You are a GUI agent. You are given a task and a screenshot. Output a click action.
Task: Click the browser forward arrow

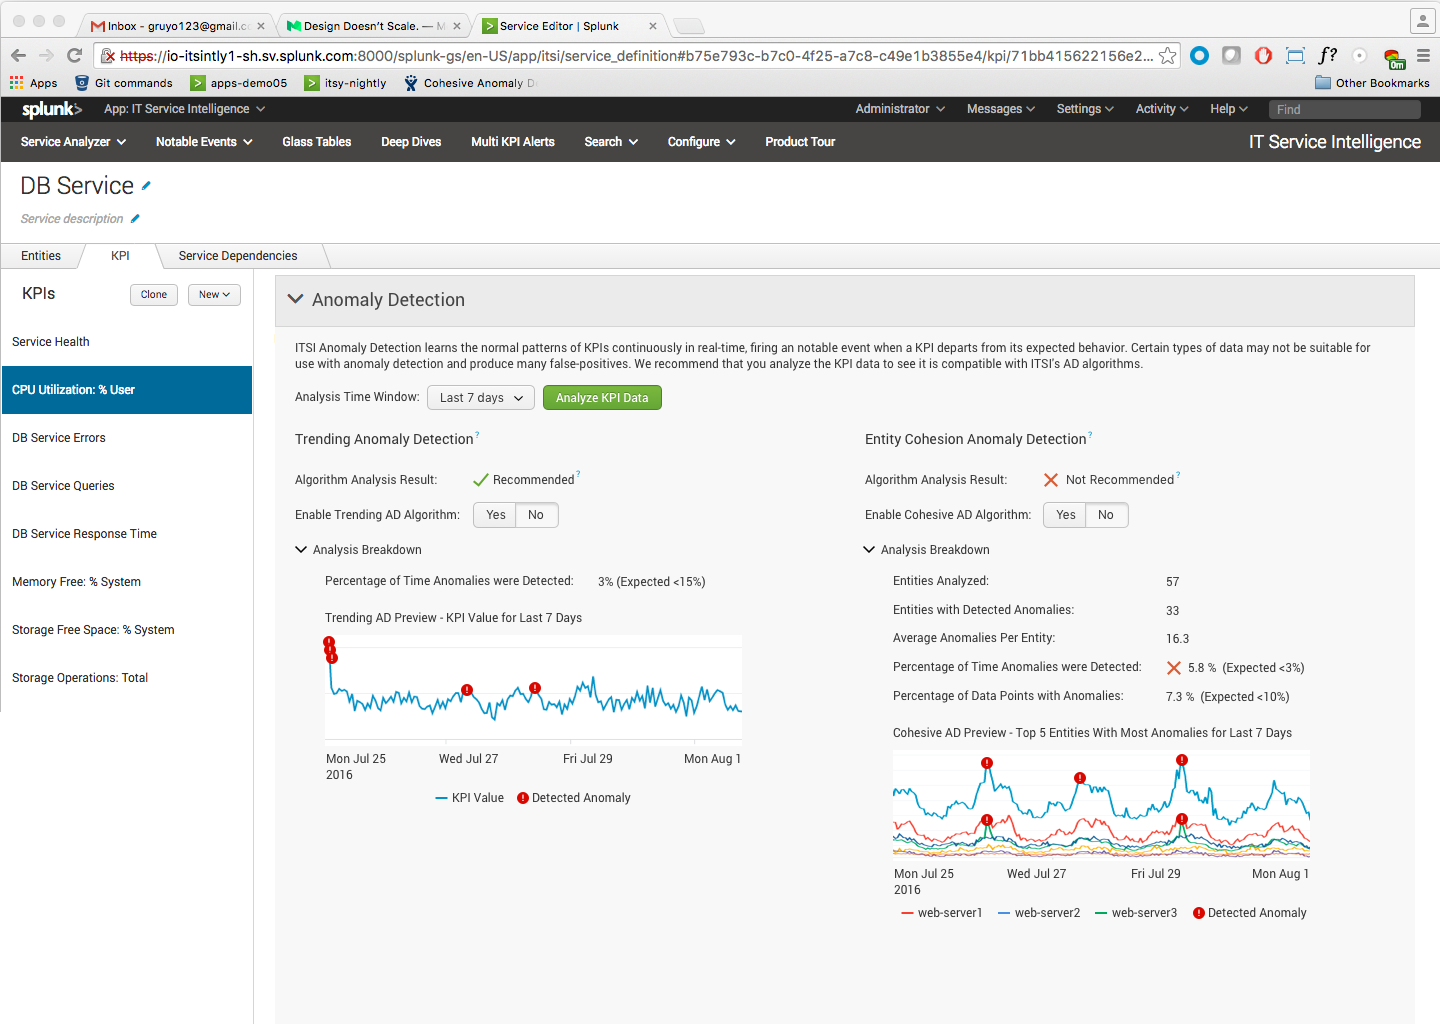46,56
